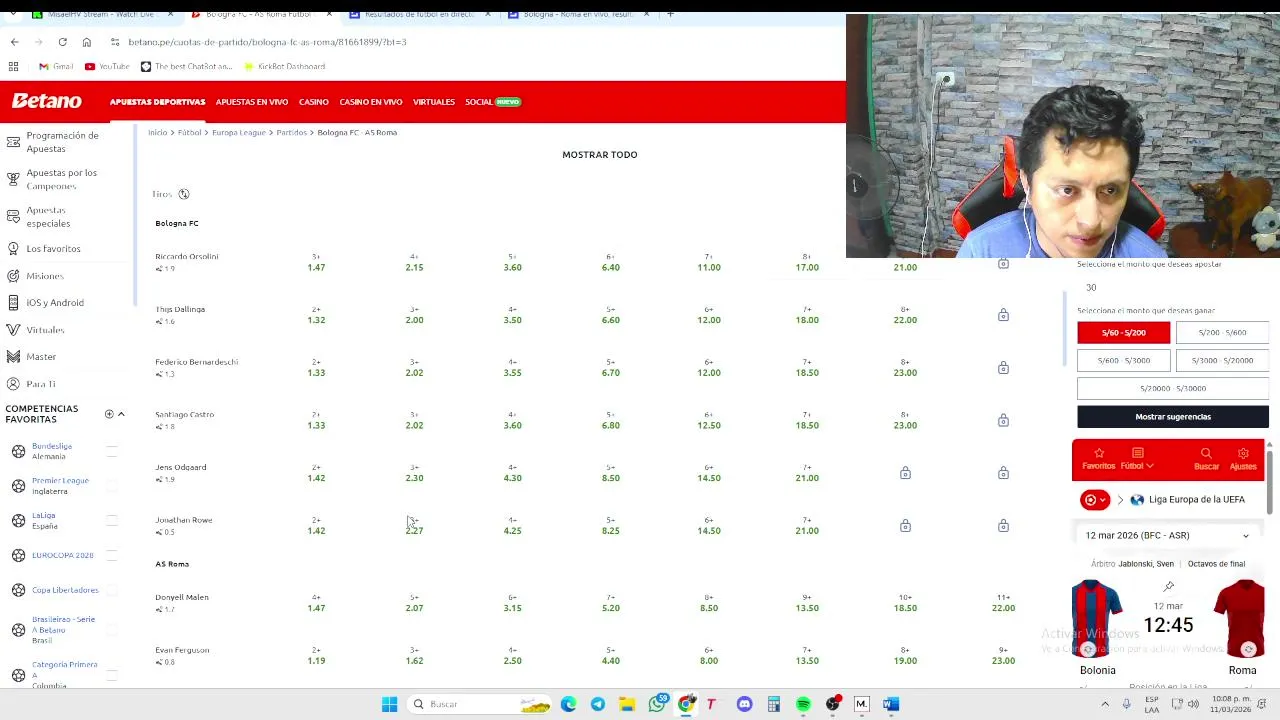Open Misiones target icon in sidebar
The image size is (1280, 720).
pyautogui.click(x=13, y=275)
